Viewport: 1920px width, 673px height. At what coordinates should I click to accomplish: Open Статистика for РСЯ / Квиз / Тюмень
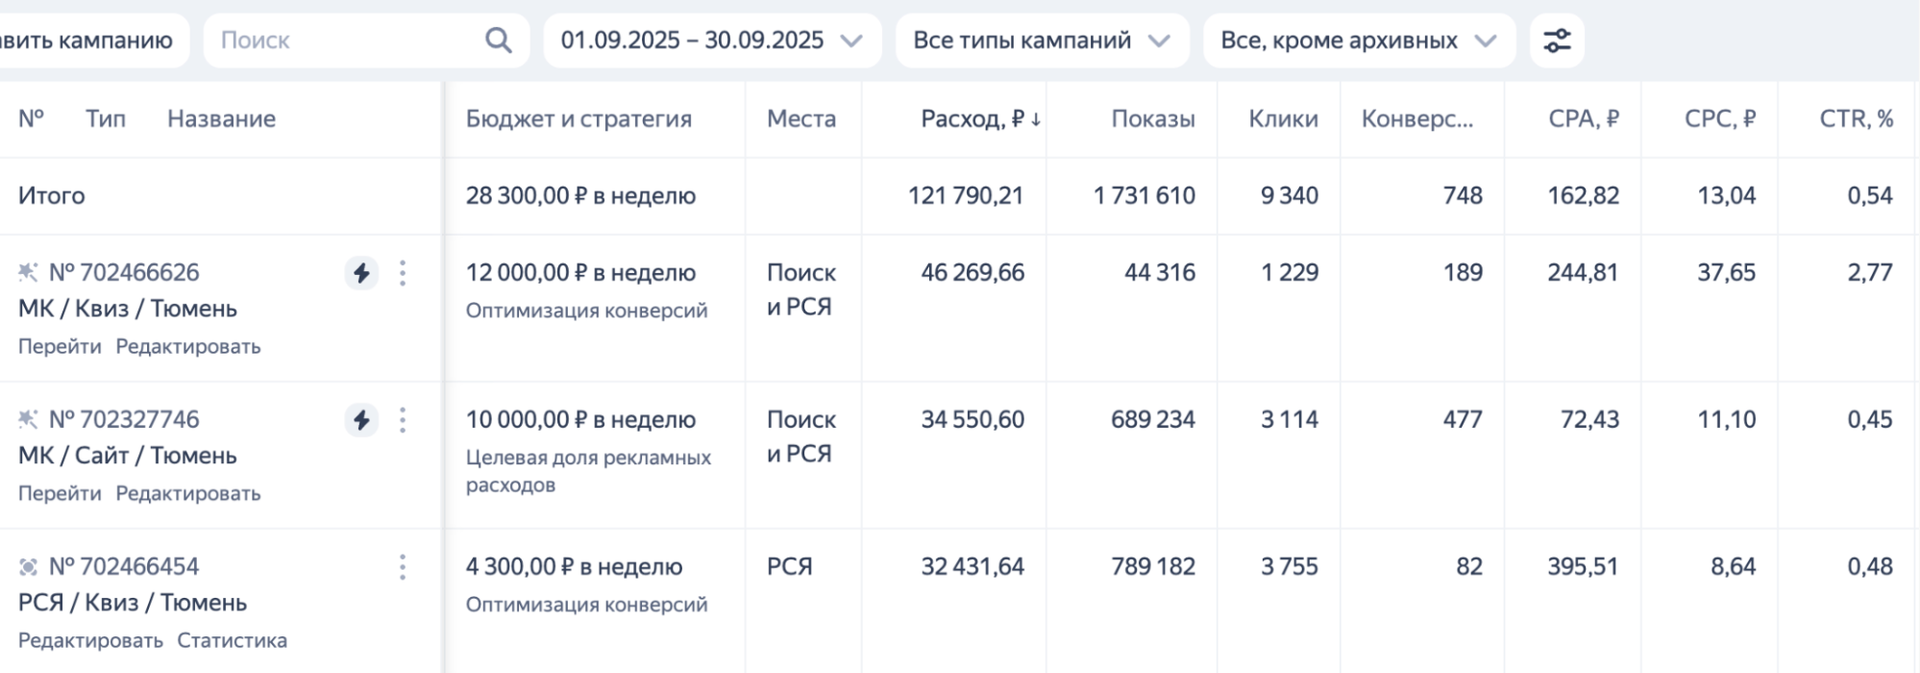click(x=232, y=641)
